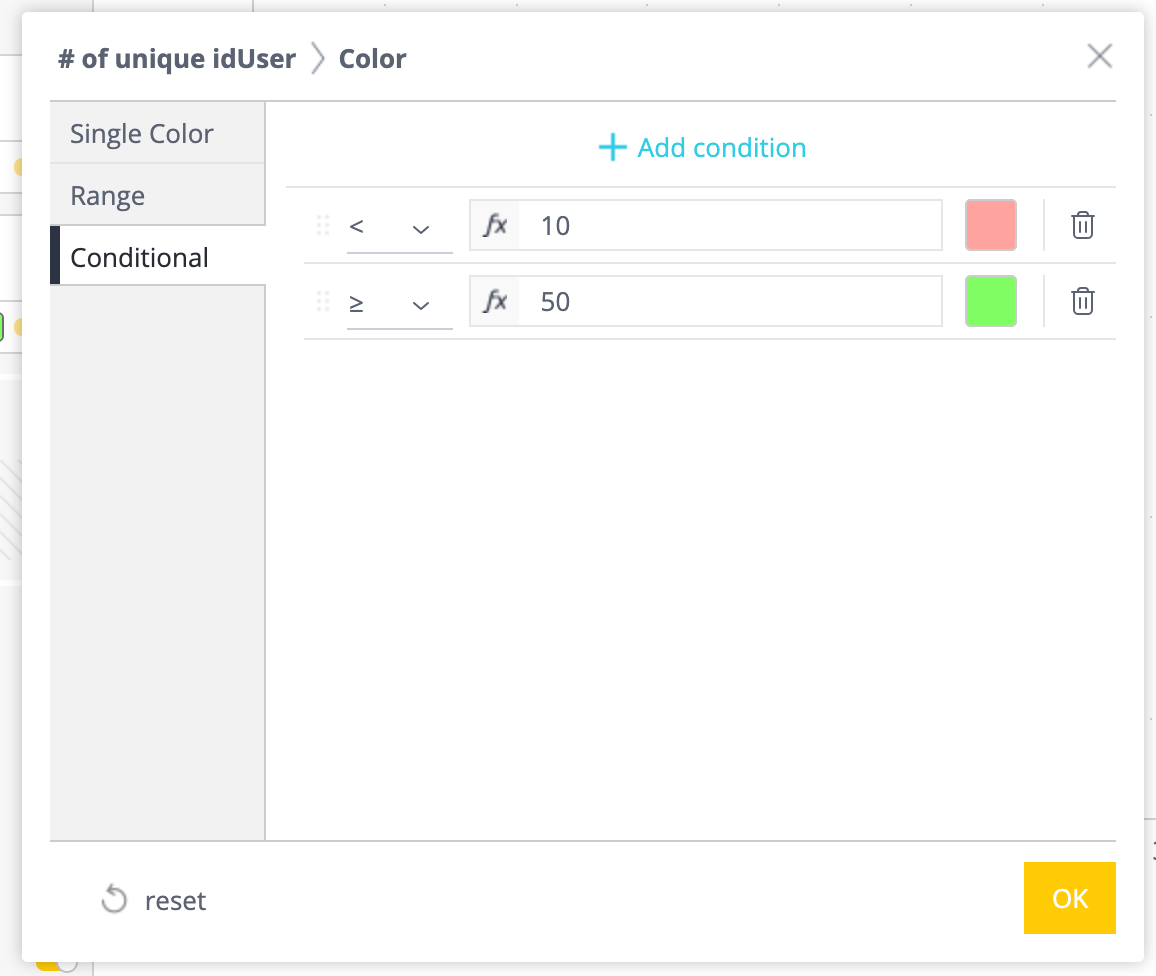Open the pink color swatch
1156x976 pixels.
click(x=990, y=225)
